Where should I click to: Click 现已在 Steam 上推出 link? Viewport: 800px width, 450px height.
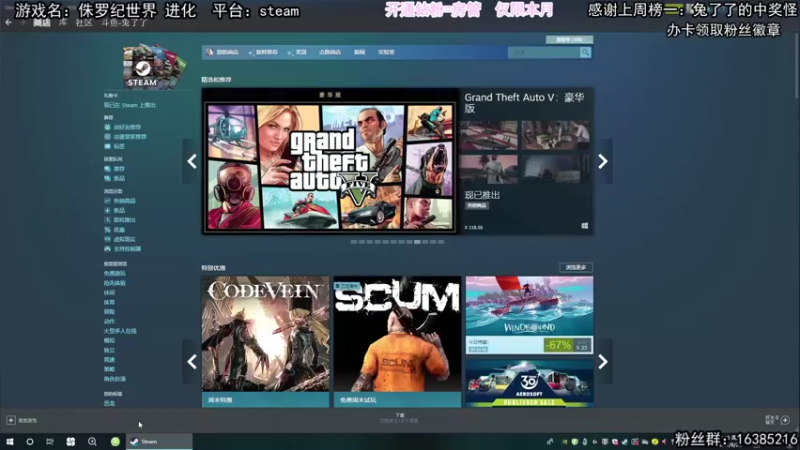pyautogui.click(x=130, y=105)
